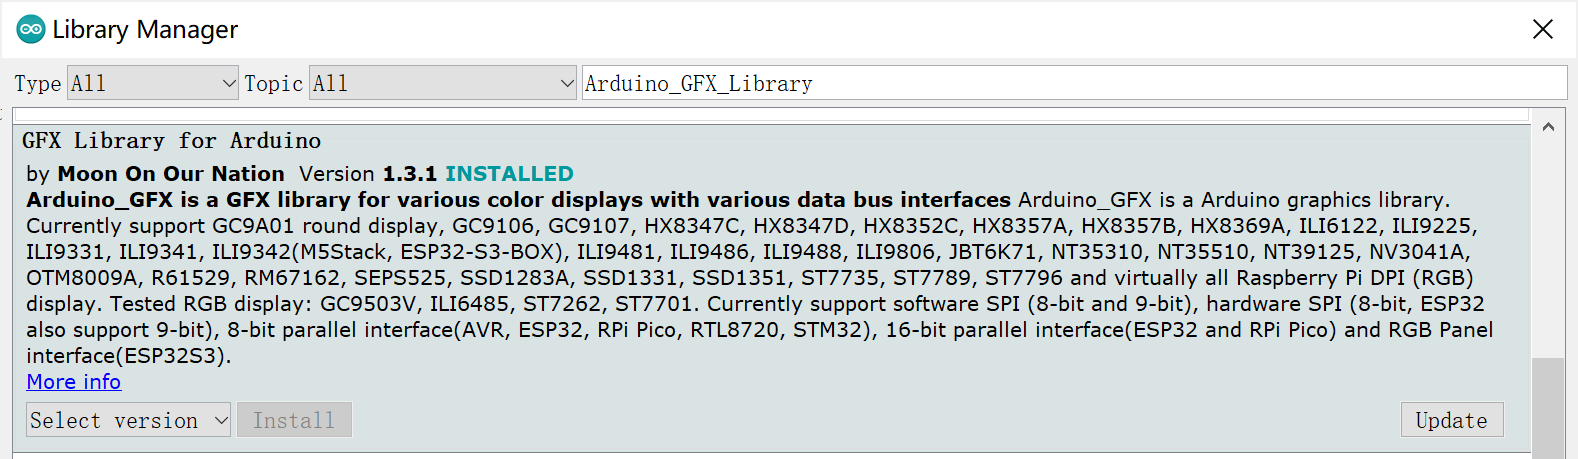Click the vertical scrollbar thumb
Screen dimensions: 1578x459
pos(1548,408)
